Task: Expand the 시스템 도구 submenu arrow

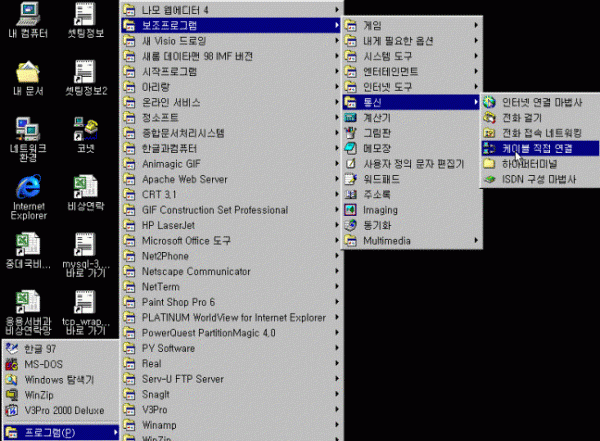Action: tap(476, 56)
